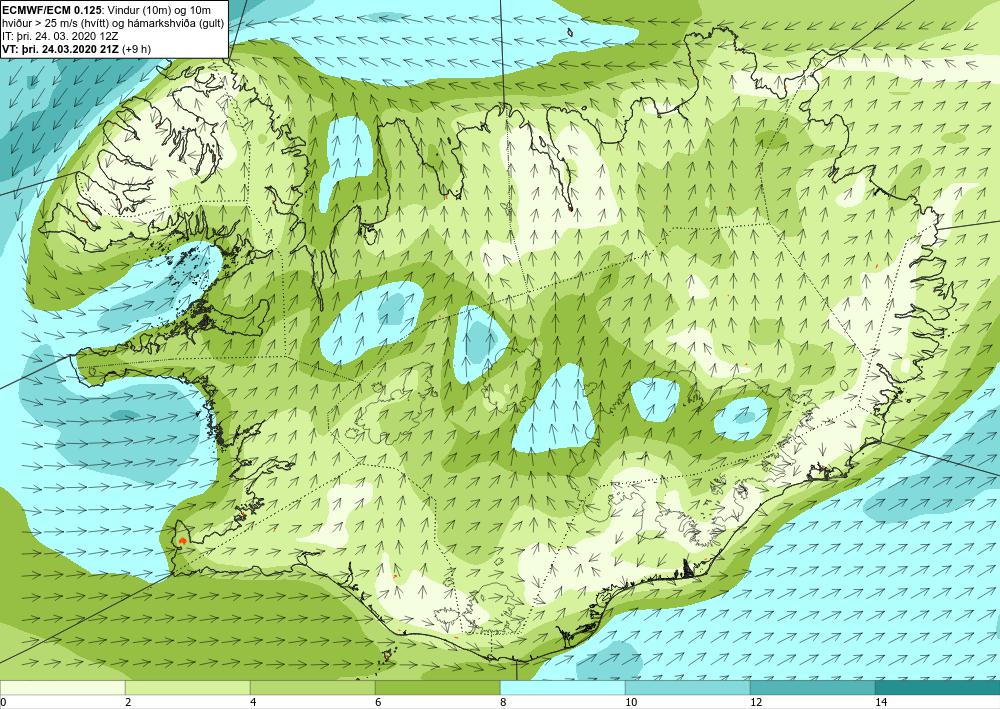This screenshot has width=1000, height=709.
Task: Click the legend scale value "0"
Action: (x=3, y=702)
